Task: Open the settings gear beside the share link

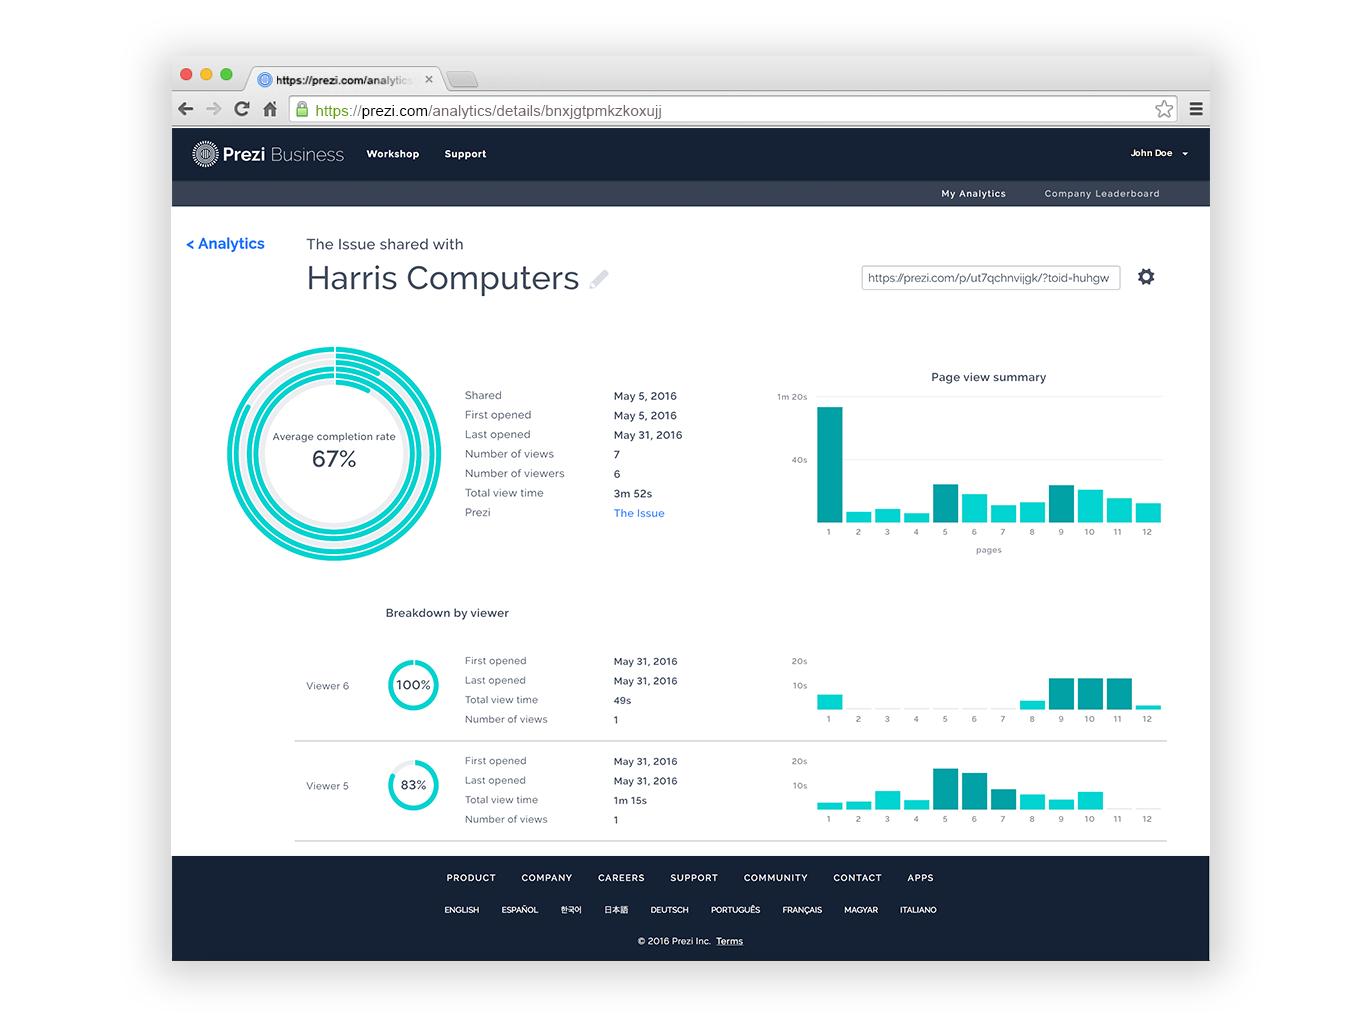Action: pos(1146,277)
